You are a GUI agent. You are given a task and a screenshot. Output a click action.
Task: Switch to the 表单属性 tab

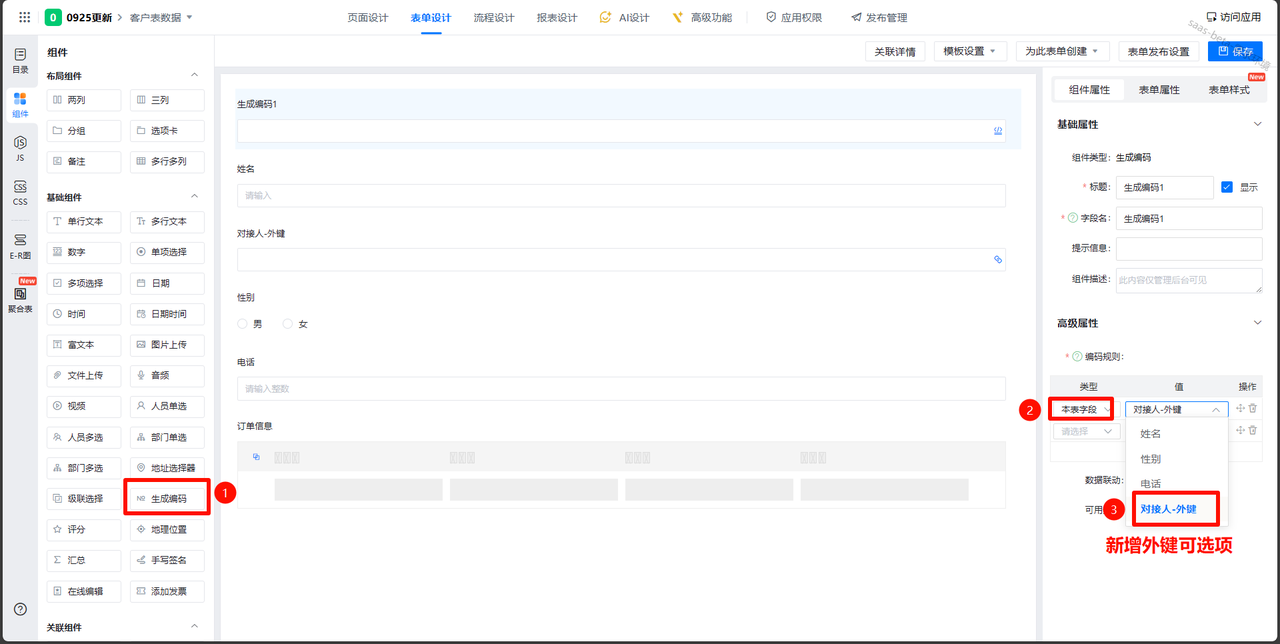pos(1159,90)
